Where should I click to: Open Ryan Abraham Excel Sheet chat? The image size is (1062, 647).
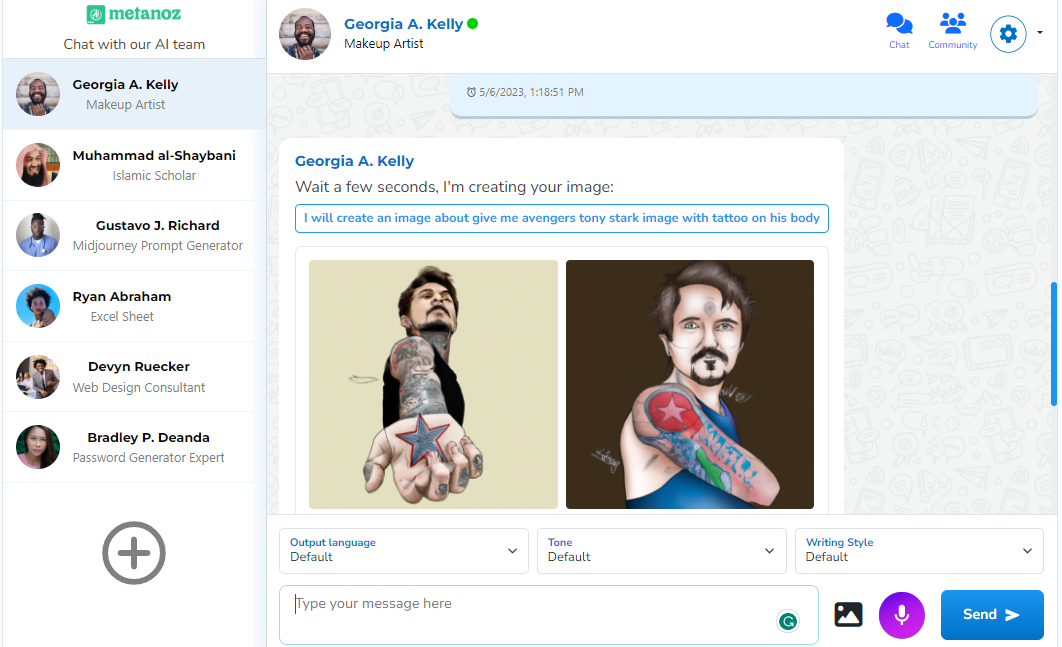[x=134, y=306]
